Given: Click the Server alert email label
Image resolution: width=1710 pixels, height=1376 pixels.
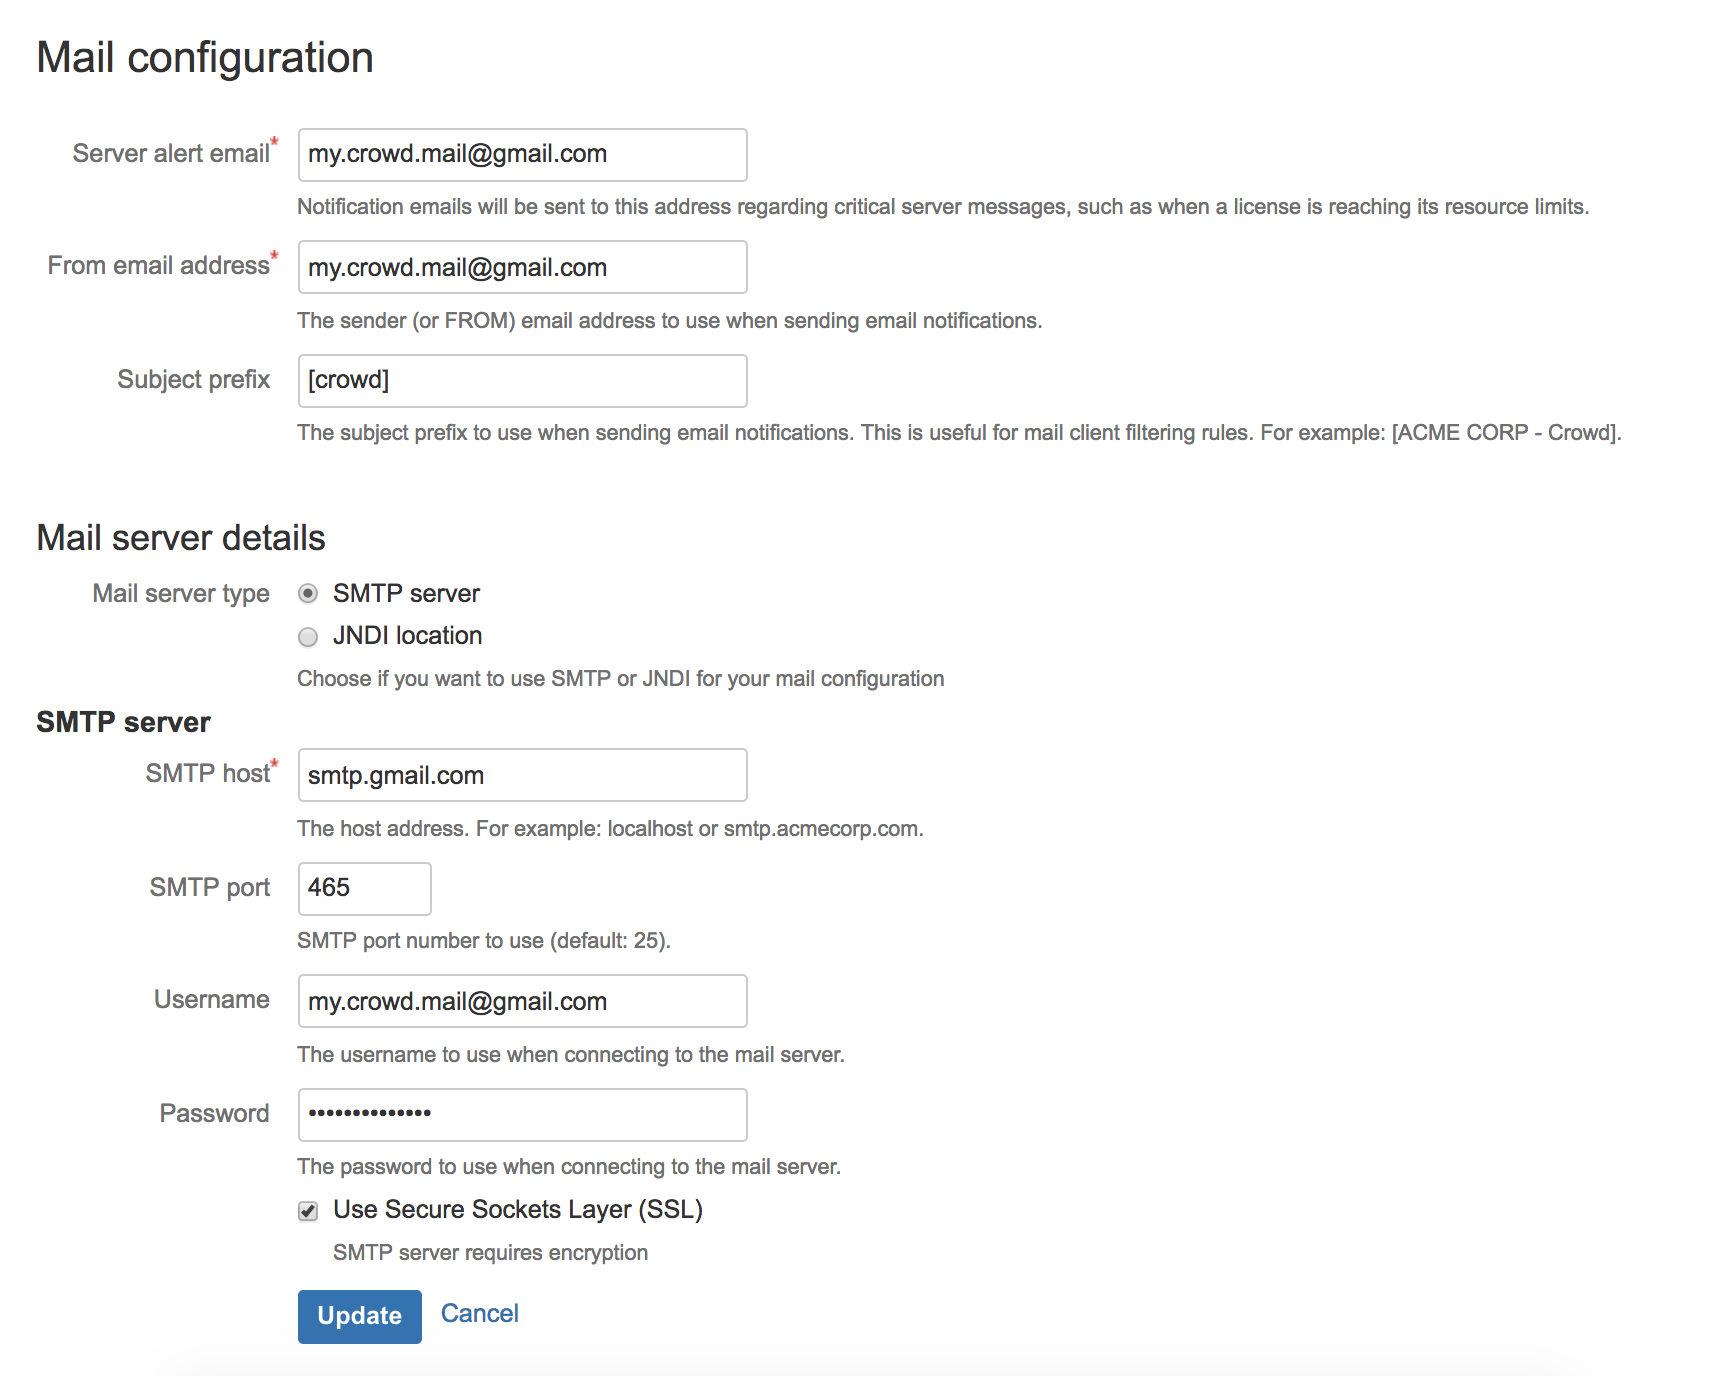Looking at the screenshot, I should tap(171, 153).
